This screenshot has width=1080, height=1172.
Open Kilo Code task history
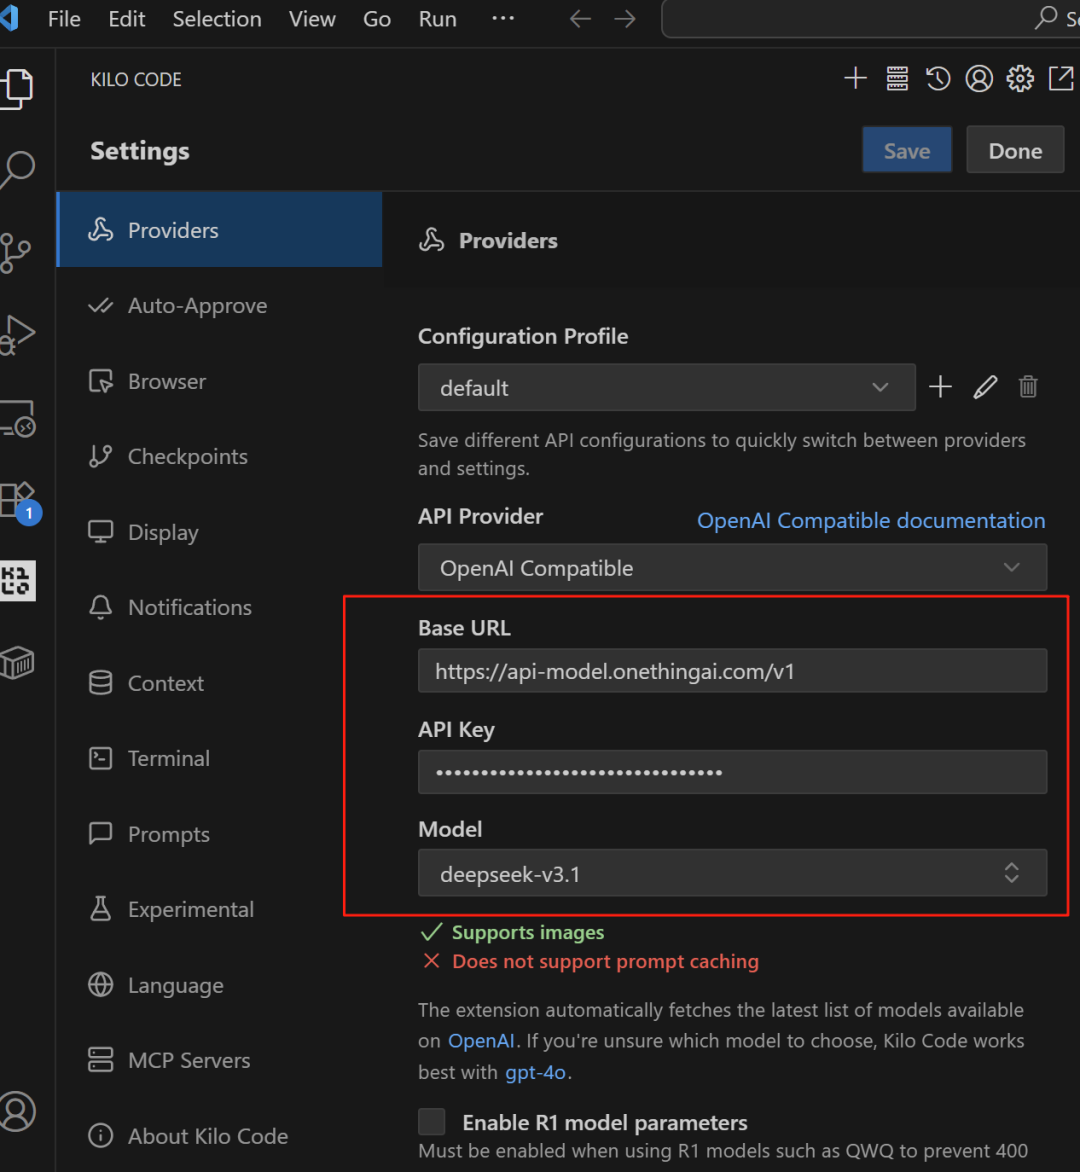[x=938, y=79]
